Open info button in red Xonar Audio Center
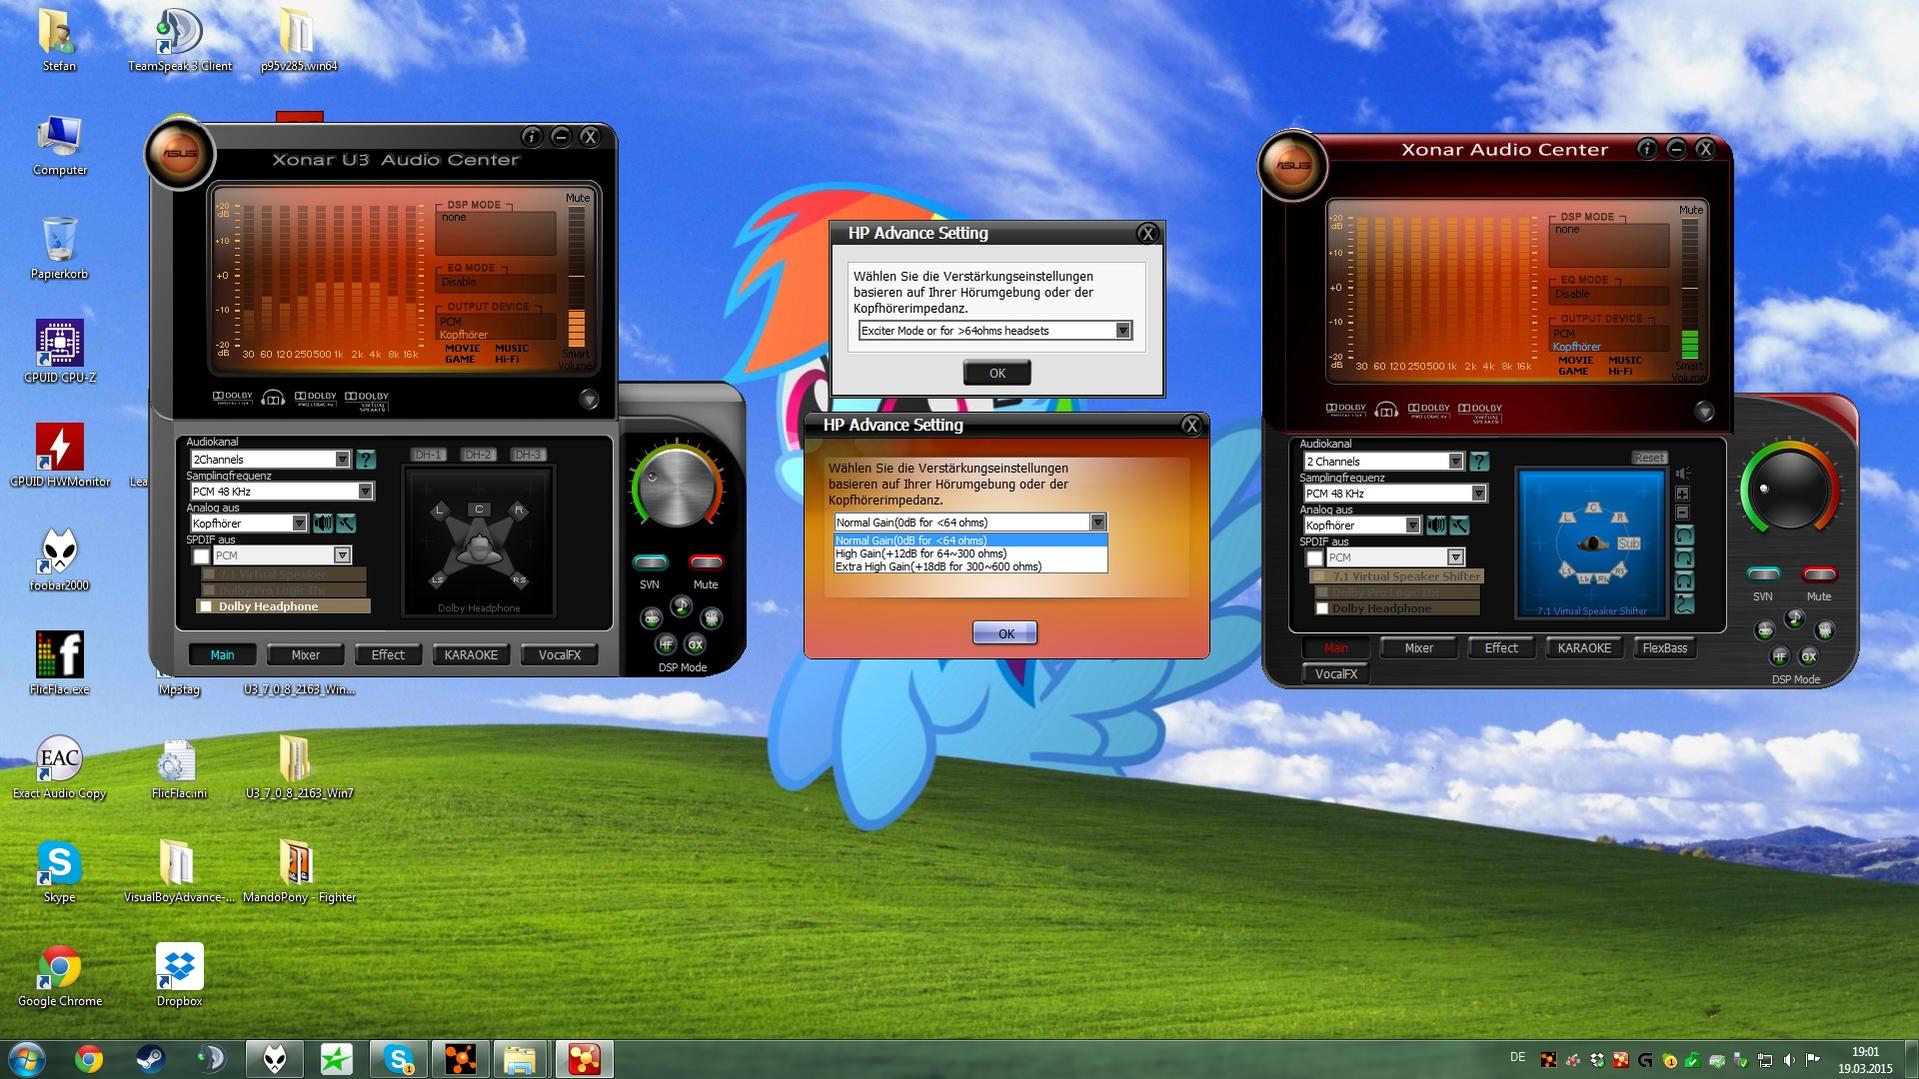The height and width of the screenshot is (1079, 1919). pos(1646,149)
